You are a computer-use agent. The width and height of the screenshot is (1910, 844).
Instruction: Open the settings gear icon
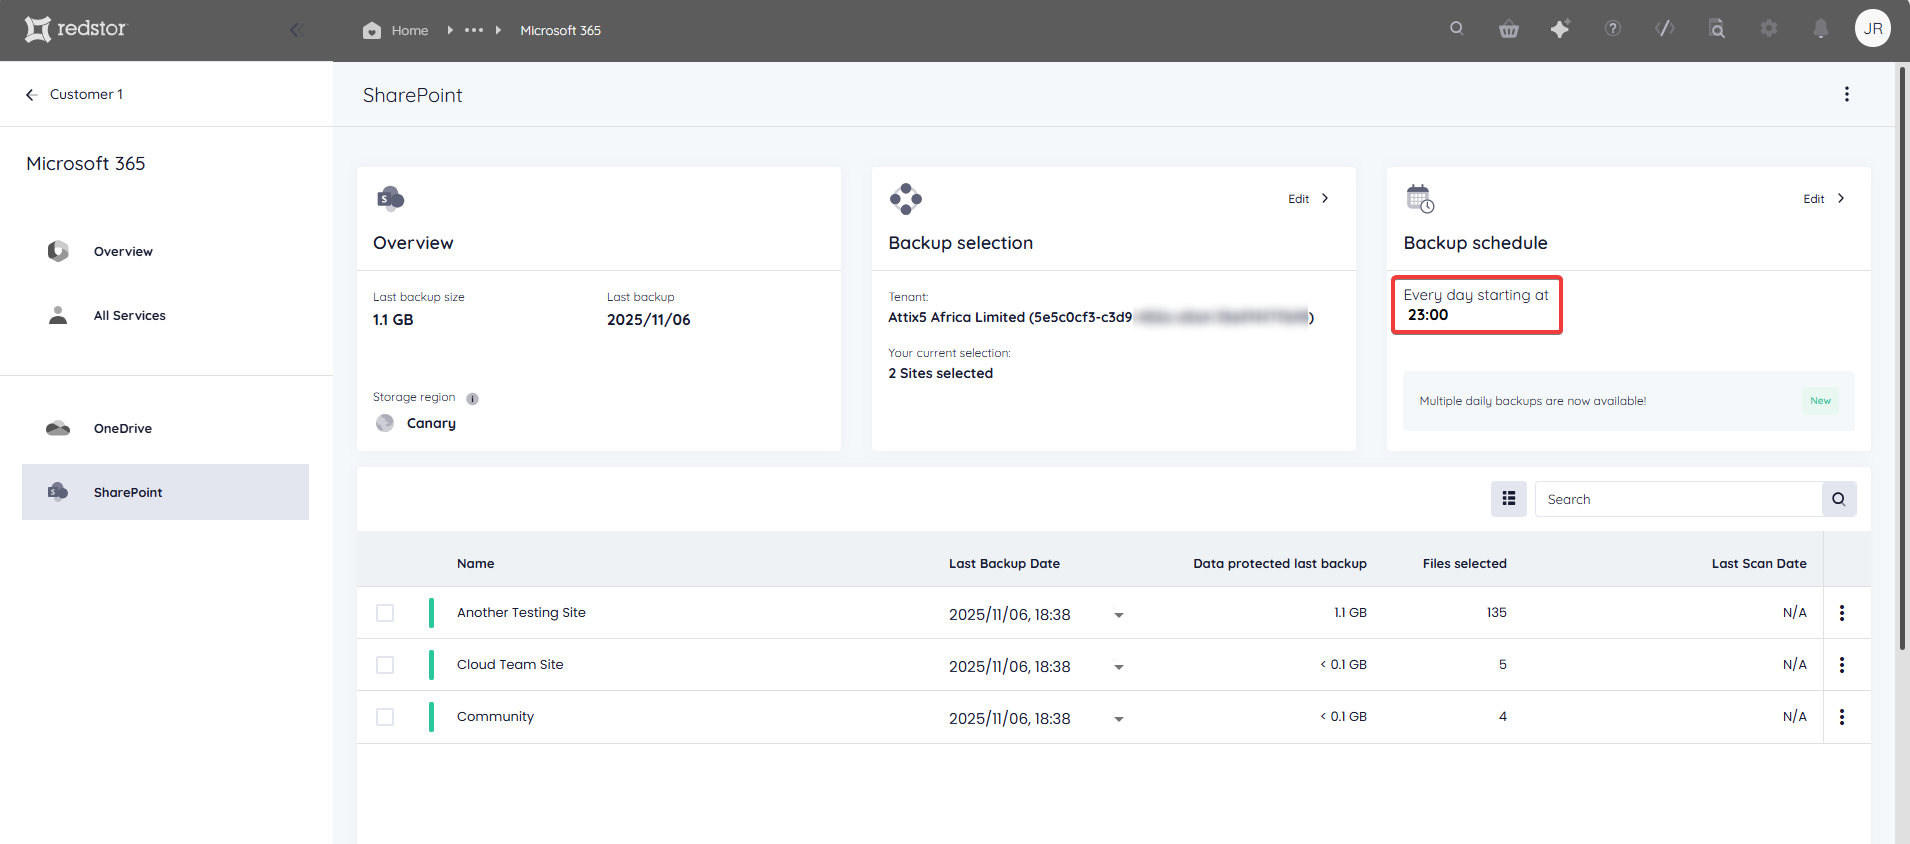point(1769,29)
